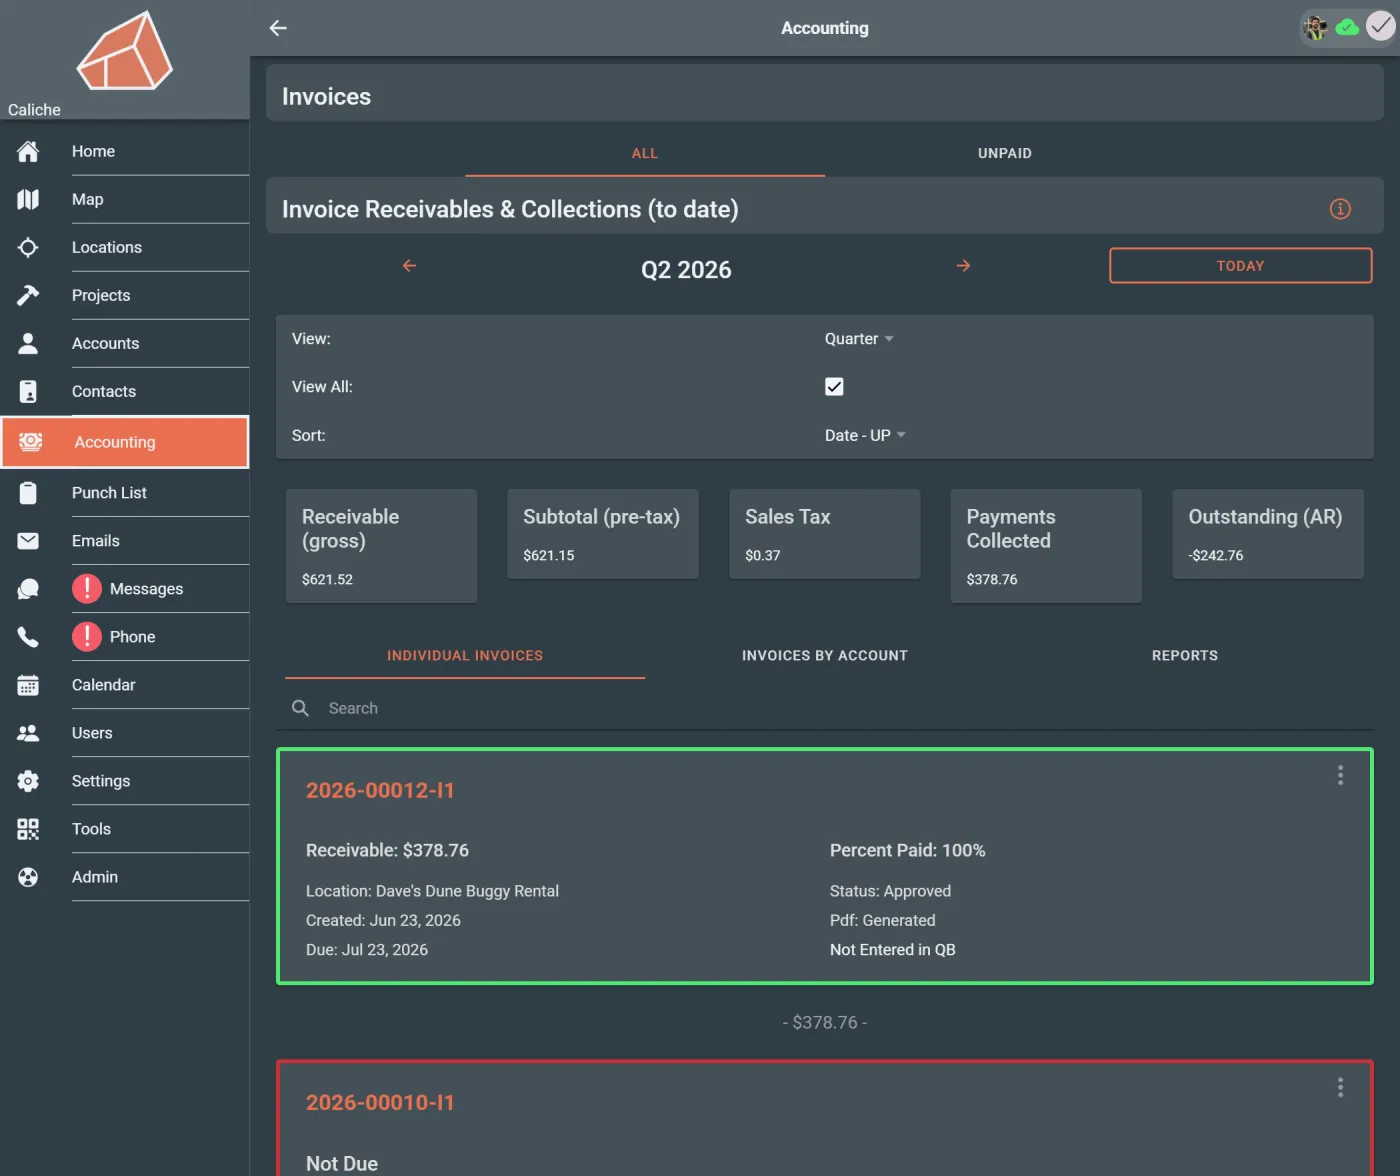Click the Messages red alert badge

[x=87, y=589]
